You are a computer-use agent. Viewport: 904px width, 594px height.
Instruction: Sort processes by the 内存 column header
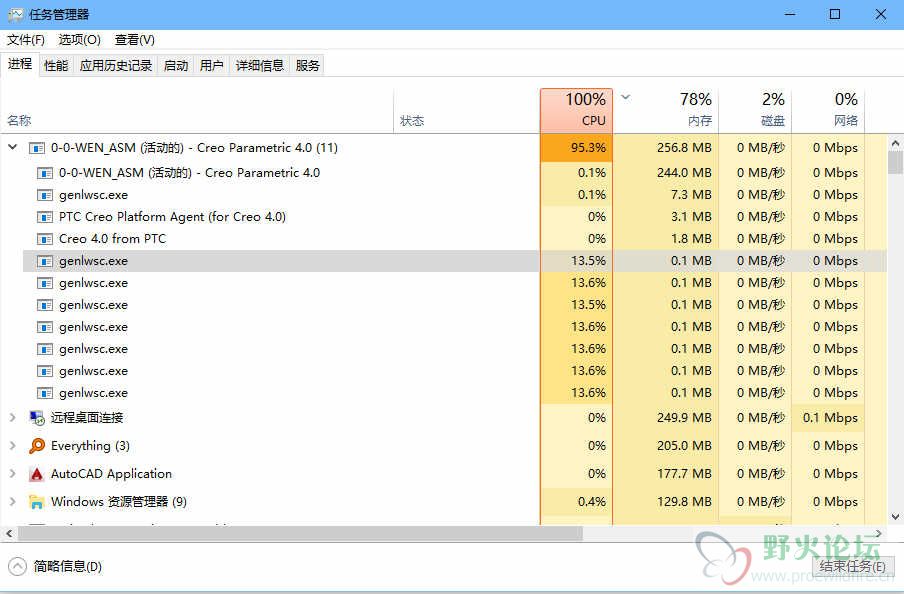(665, 110)
